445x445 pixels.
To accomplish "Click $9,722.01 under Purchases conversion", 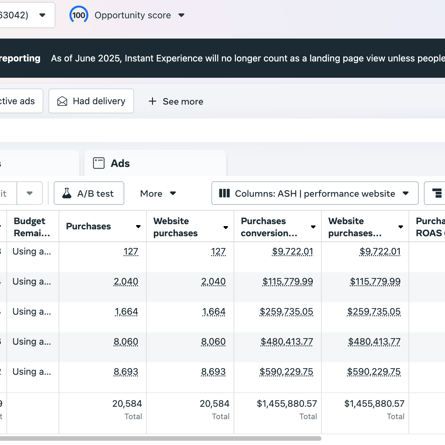I will coord(293,251).
